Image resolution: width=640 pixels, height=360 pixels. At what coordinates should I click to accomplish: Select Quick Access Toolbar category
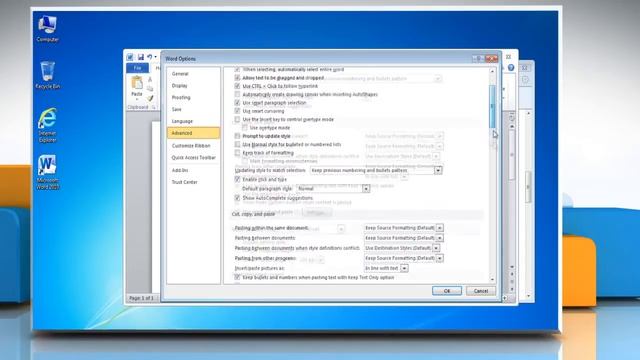pyautogui.click(x=193, y=158)
